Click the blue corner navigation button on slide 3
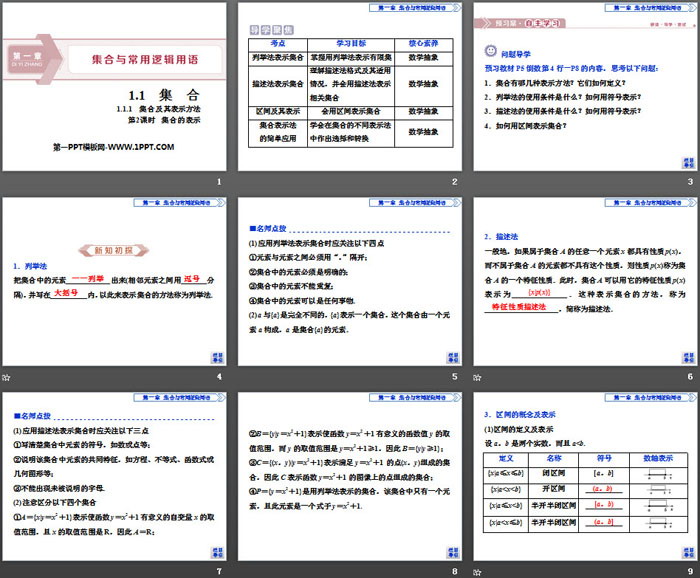Screen dimensions: 700x578 686,163
